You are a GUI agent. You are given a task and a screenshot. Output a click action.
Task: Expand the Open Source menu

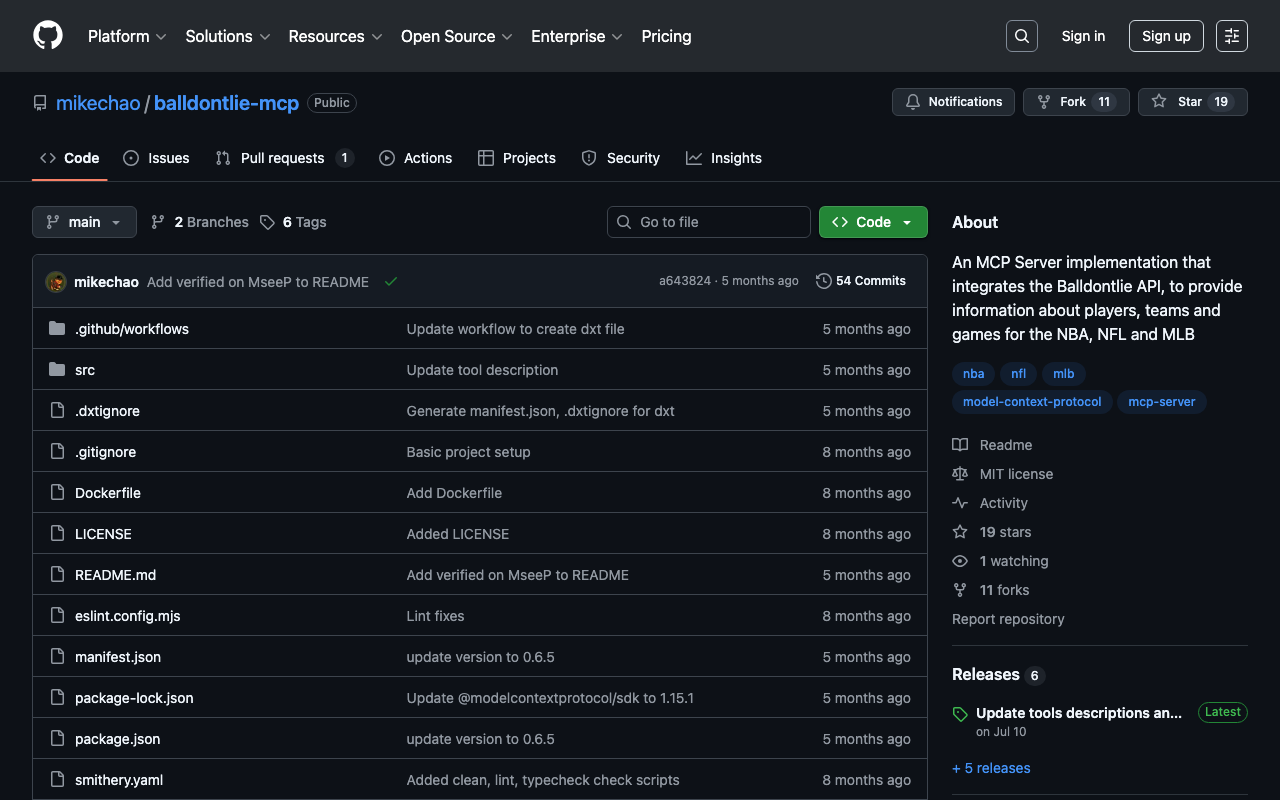(456, 36)
